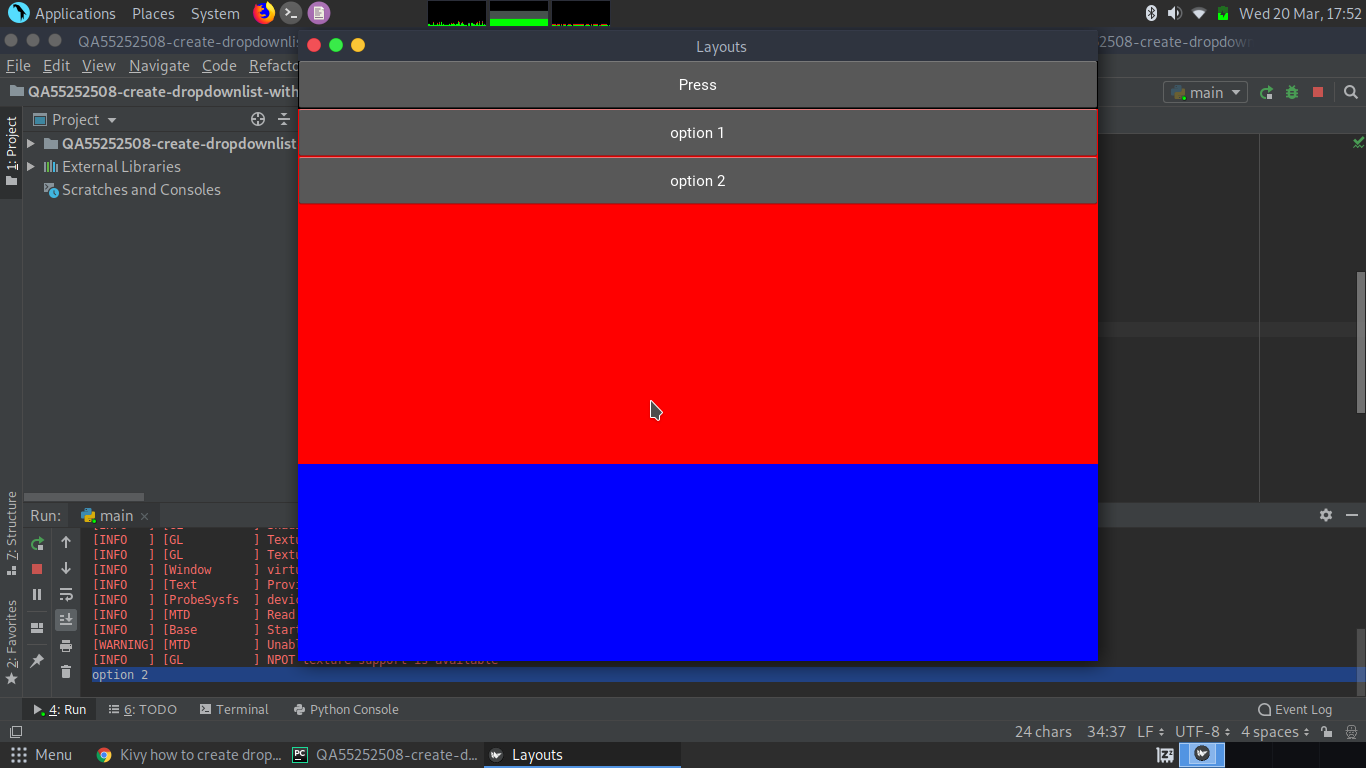Open terminal launcher in top panel
Screen dimensions: 1366x768
click(x=291, y=13)
